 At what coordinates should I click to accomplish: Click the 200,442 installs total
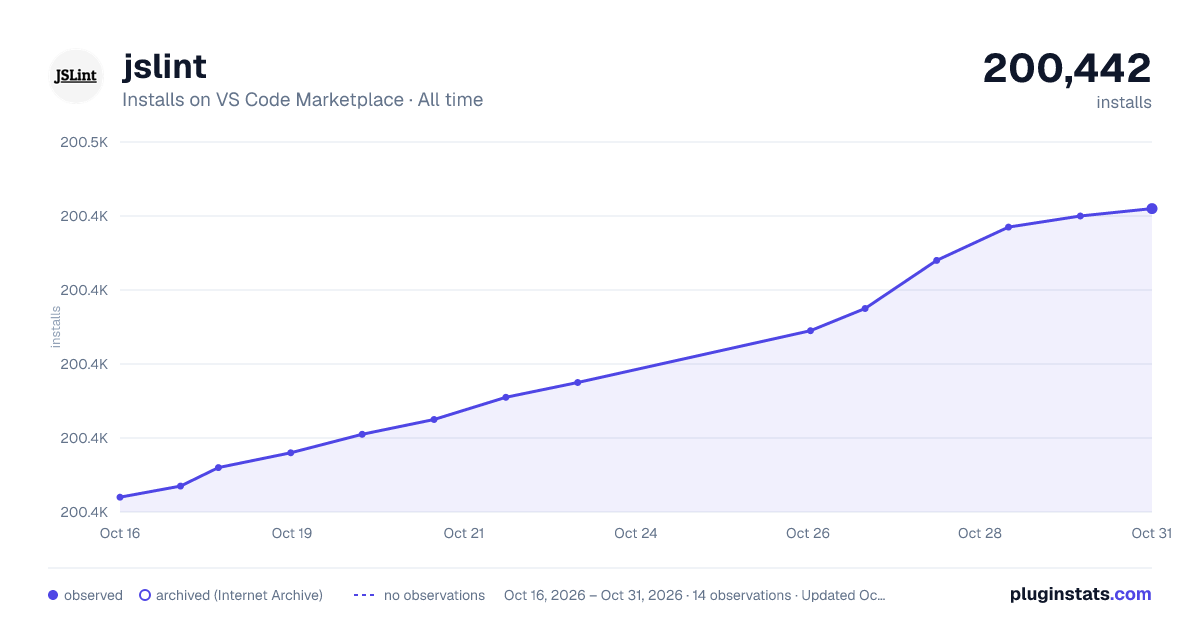click(x=1067, y=68)
